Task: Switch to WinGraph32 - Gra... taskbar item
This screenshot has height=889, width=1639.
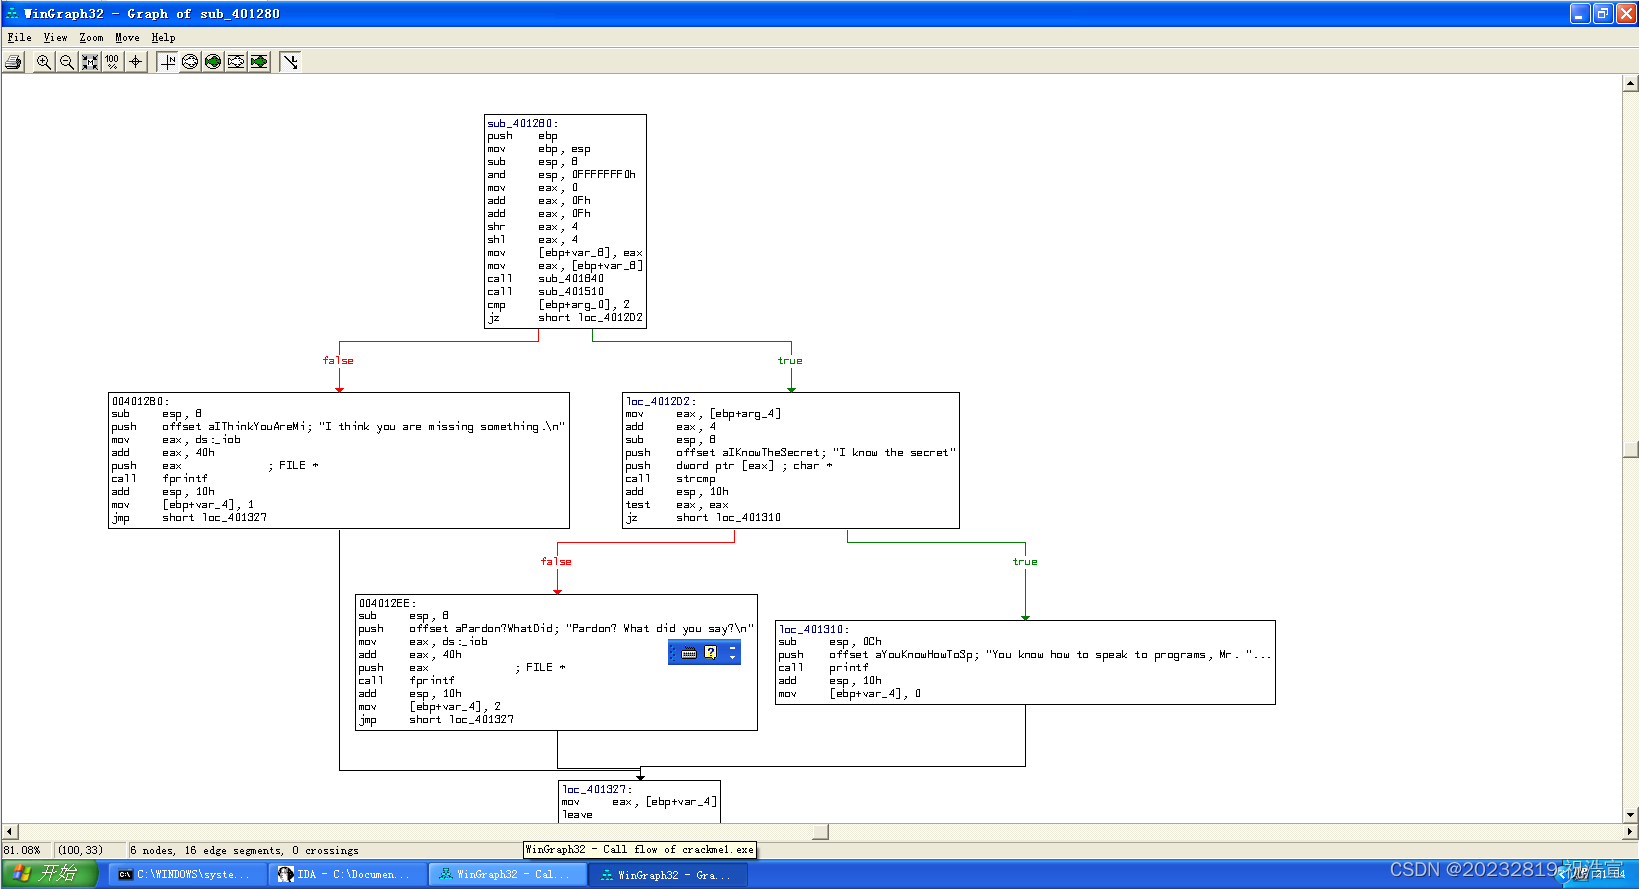Action: (x=668, y=874)
